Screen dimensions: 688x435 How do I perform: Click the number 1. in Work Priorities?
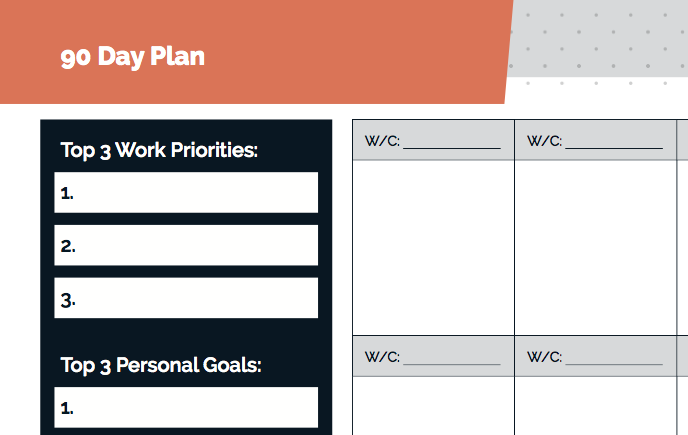coord(67,193)
